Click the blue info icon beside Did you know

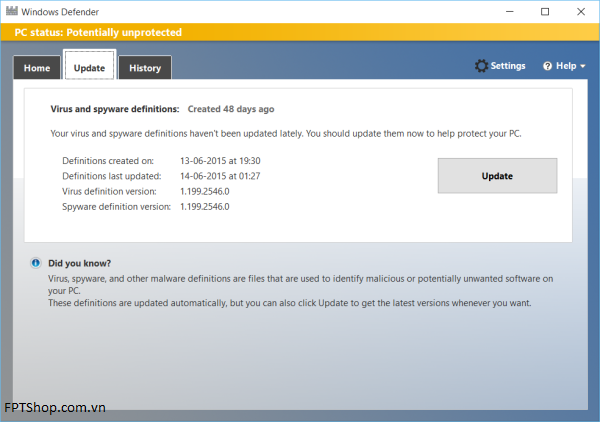(x=36, y=263)
